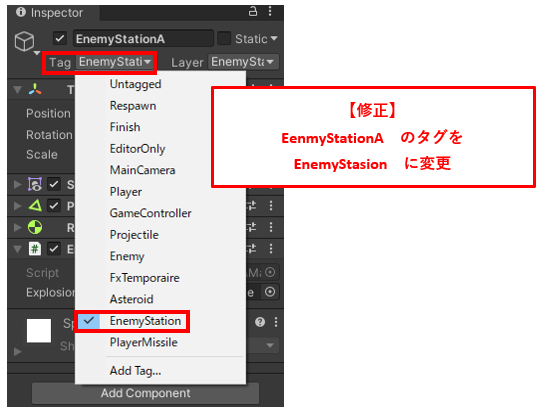Click the Add Component button
547x415 pixels.
(145, 393)
